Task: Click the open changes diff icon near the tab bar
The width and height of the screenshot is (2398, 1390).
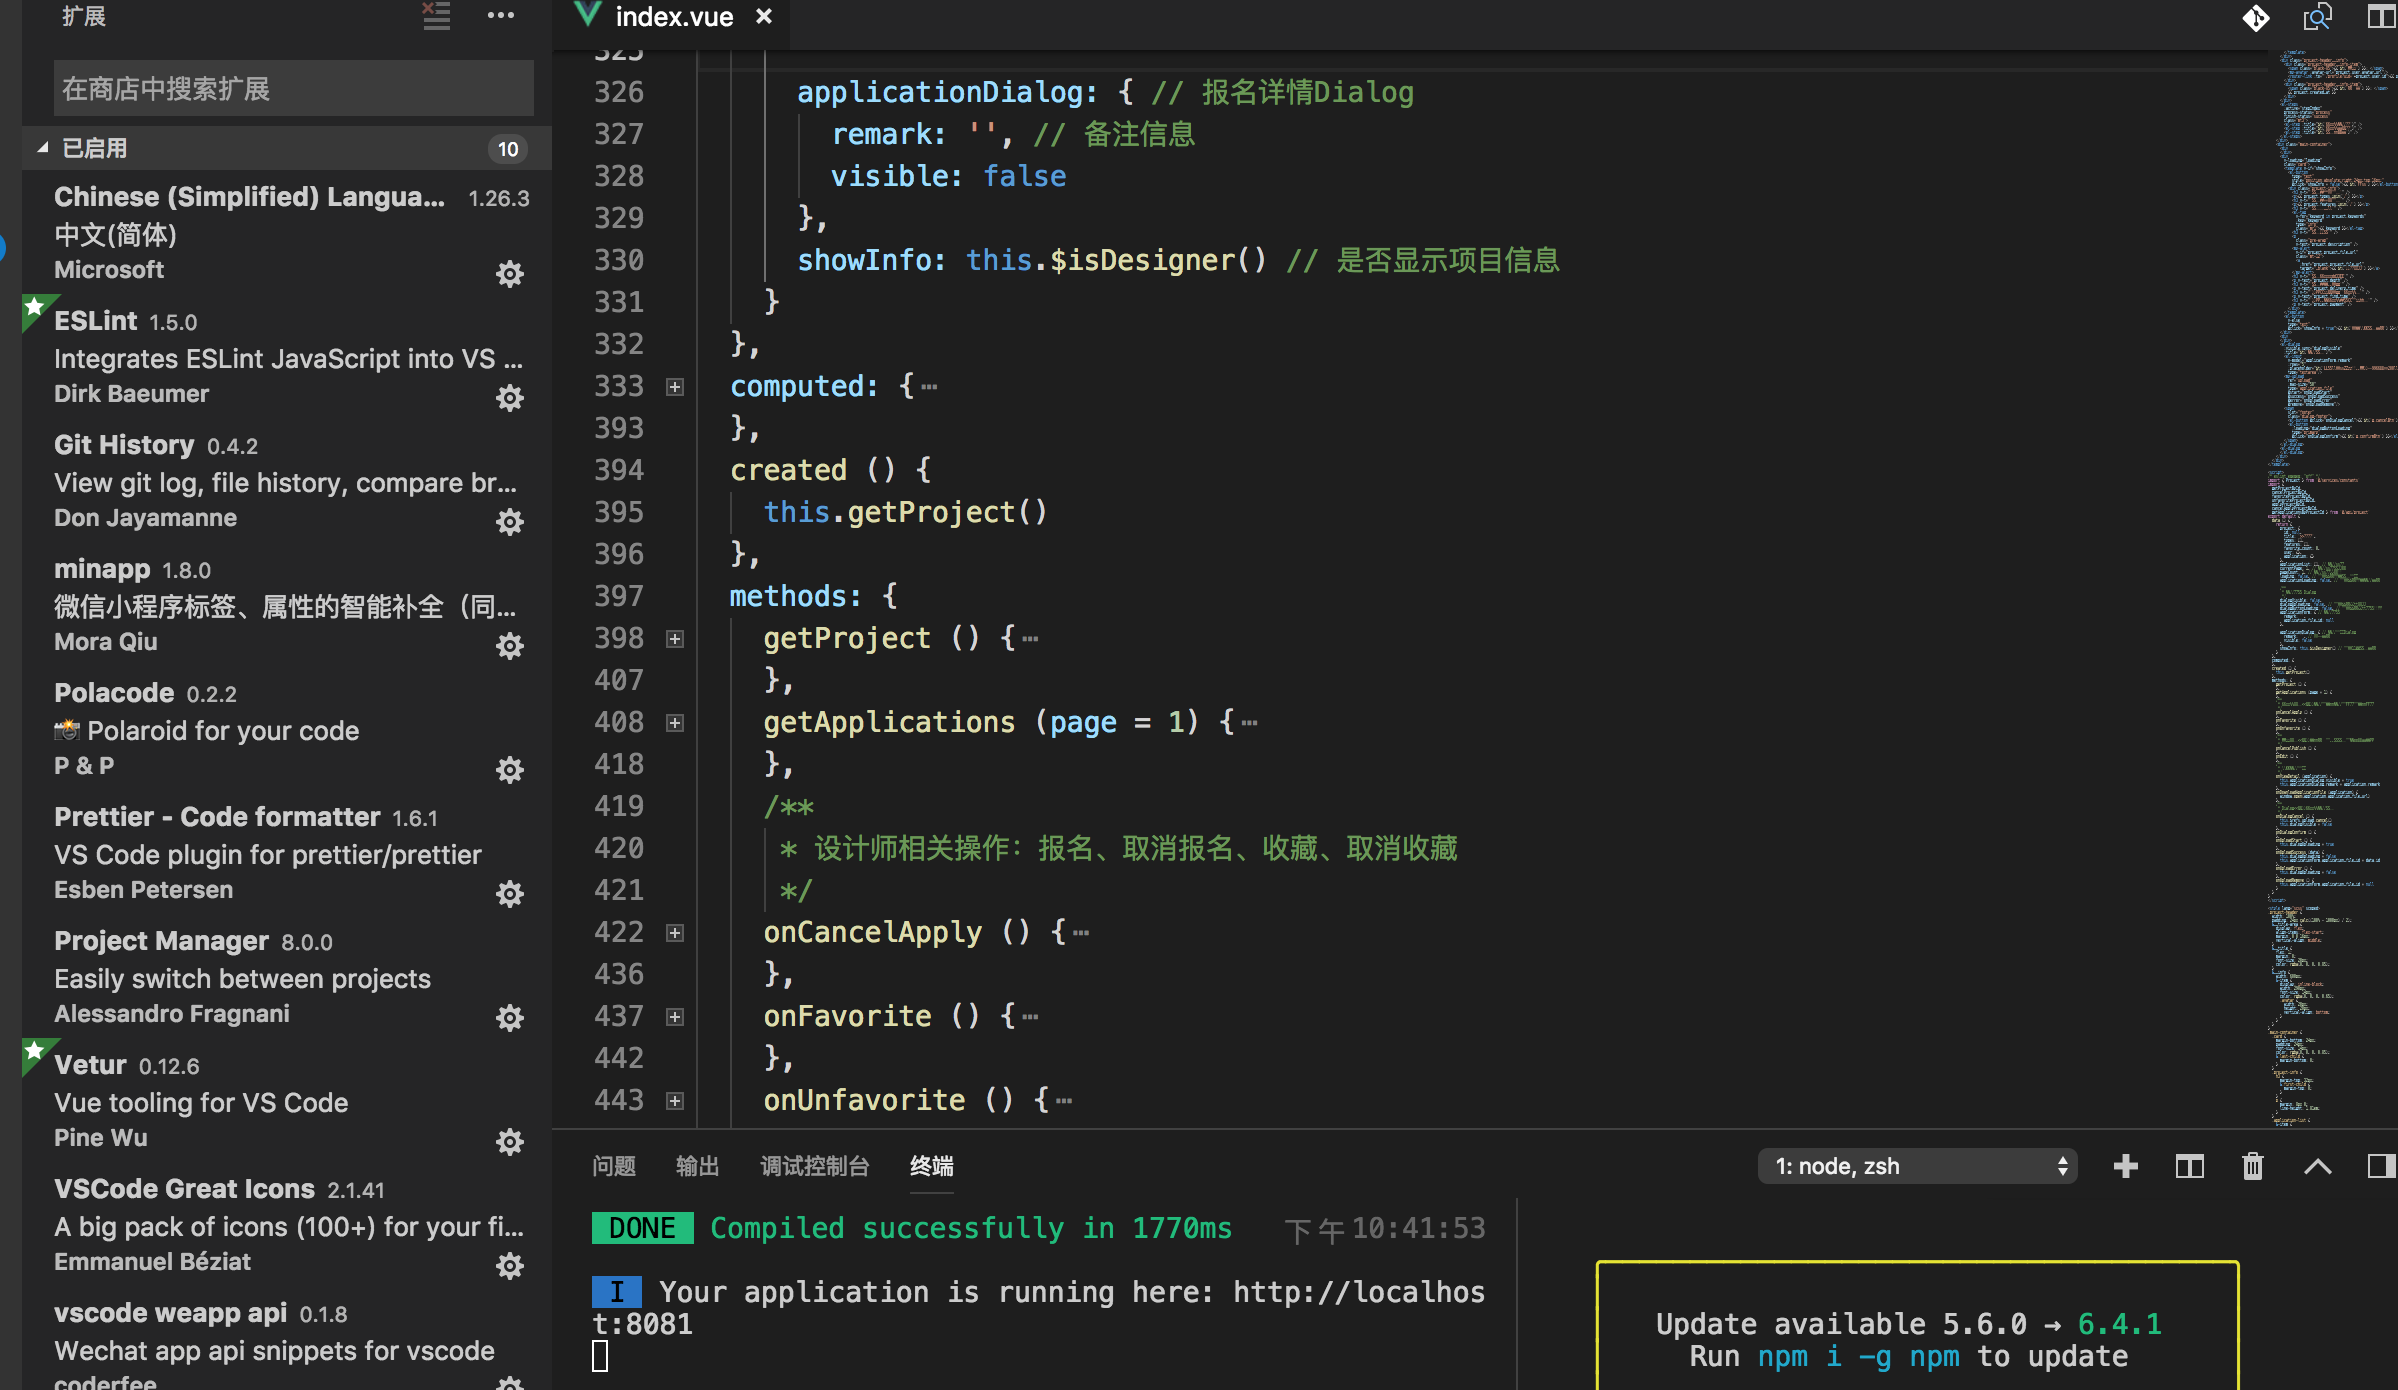Action: click(x=2256, y=17)
